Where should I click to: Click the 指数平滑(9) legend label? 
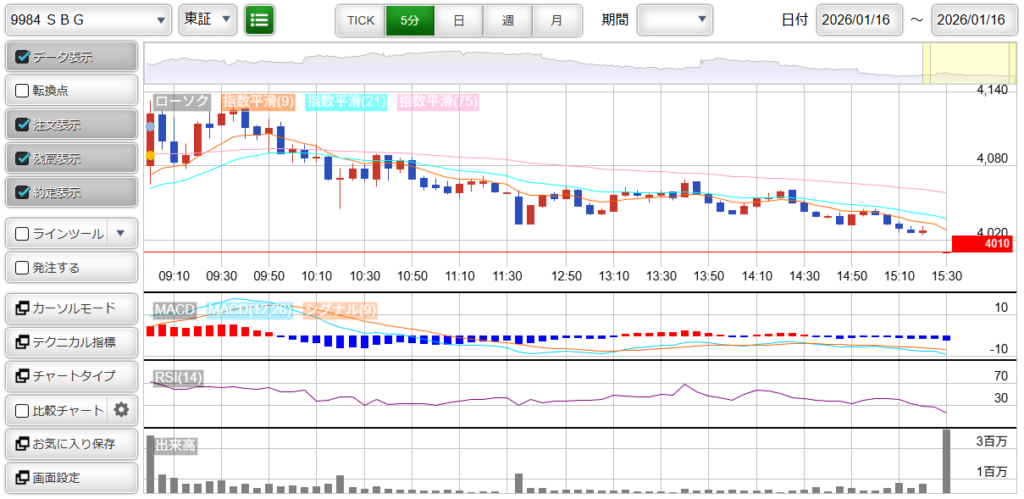click(258, 101)
